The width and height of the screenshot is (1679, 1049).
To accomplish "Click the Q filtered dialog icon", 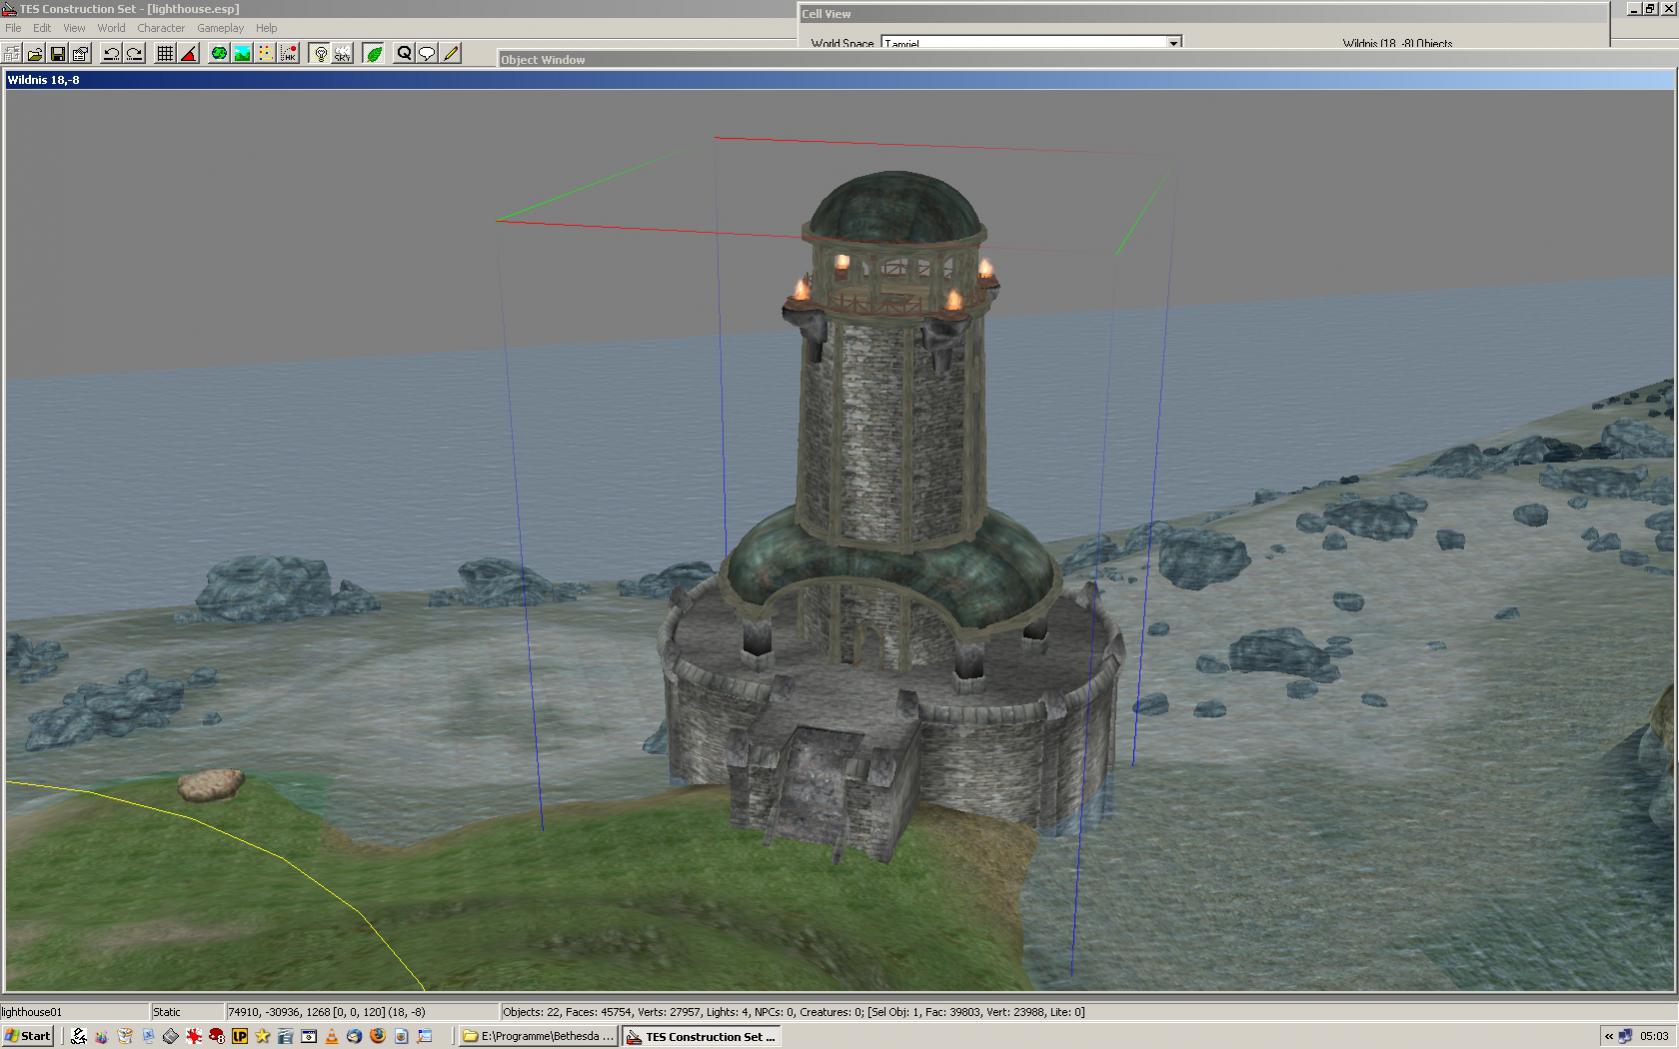I will tap(404, 54).
